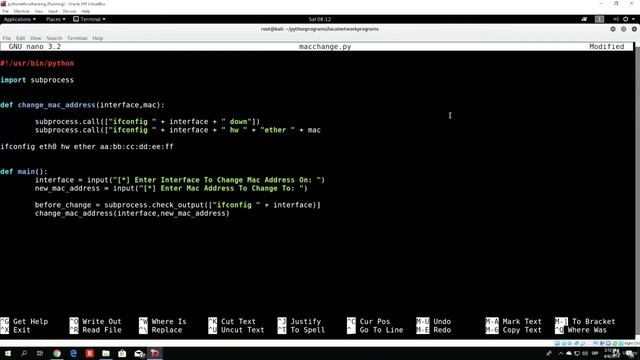Show hidden Windows tray icons

(x=561, y=353)
